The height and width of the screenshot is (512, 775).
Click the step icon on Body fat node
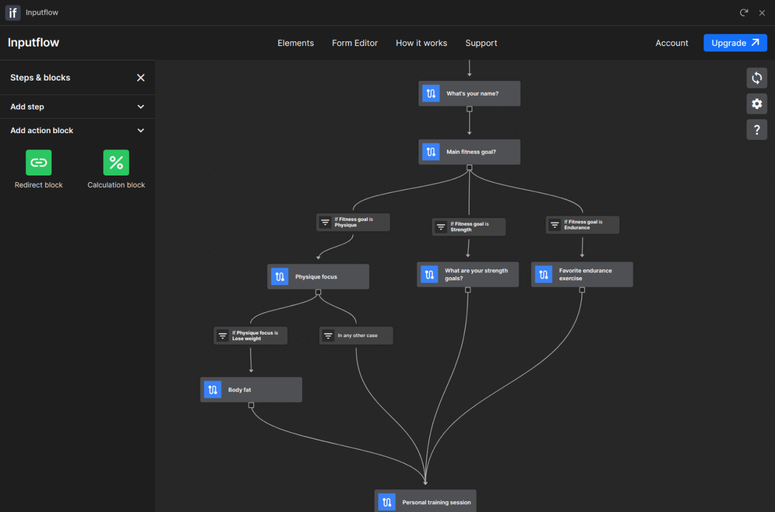point(213,389)
